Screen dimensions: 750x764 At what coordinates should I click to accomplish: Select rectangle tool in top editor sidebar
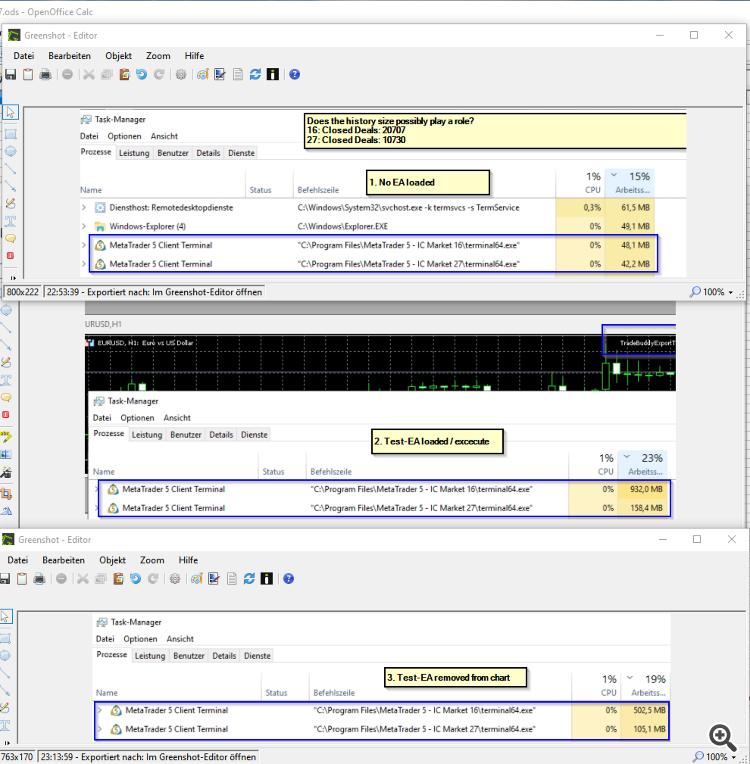click(10, 134)
